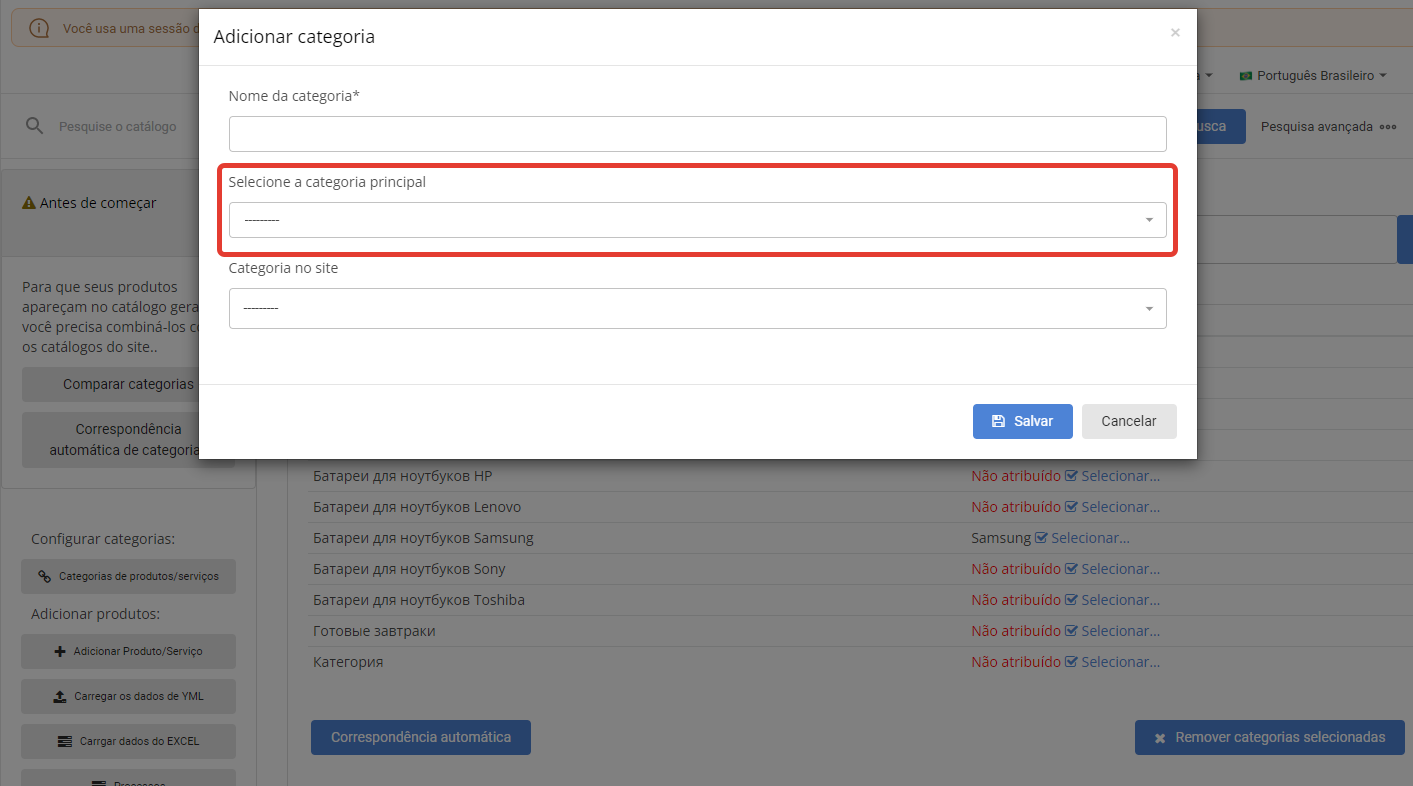
Task: Click the Correspondência automática blue button
Action: click(420, 737)
